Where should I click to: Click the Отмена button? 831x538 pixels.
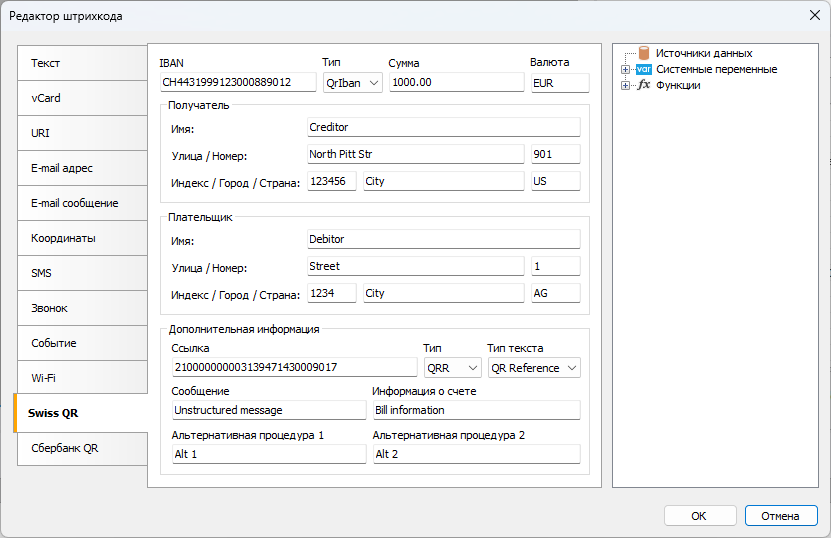tap(781, 516)
